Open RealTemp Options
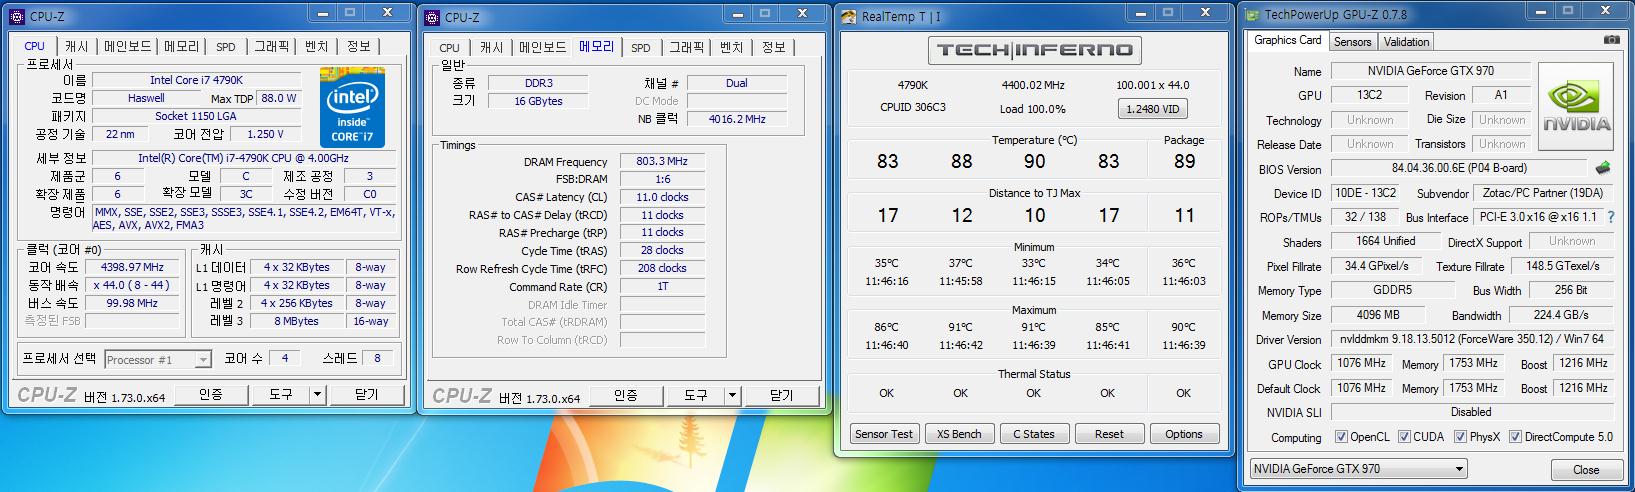The image size is (1635, 492). coord(1184,434)
